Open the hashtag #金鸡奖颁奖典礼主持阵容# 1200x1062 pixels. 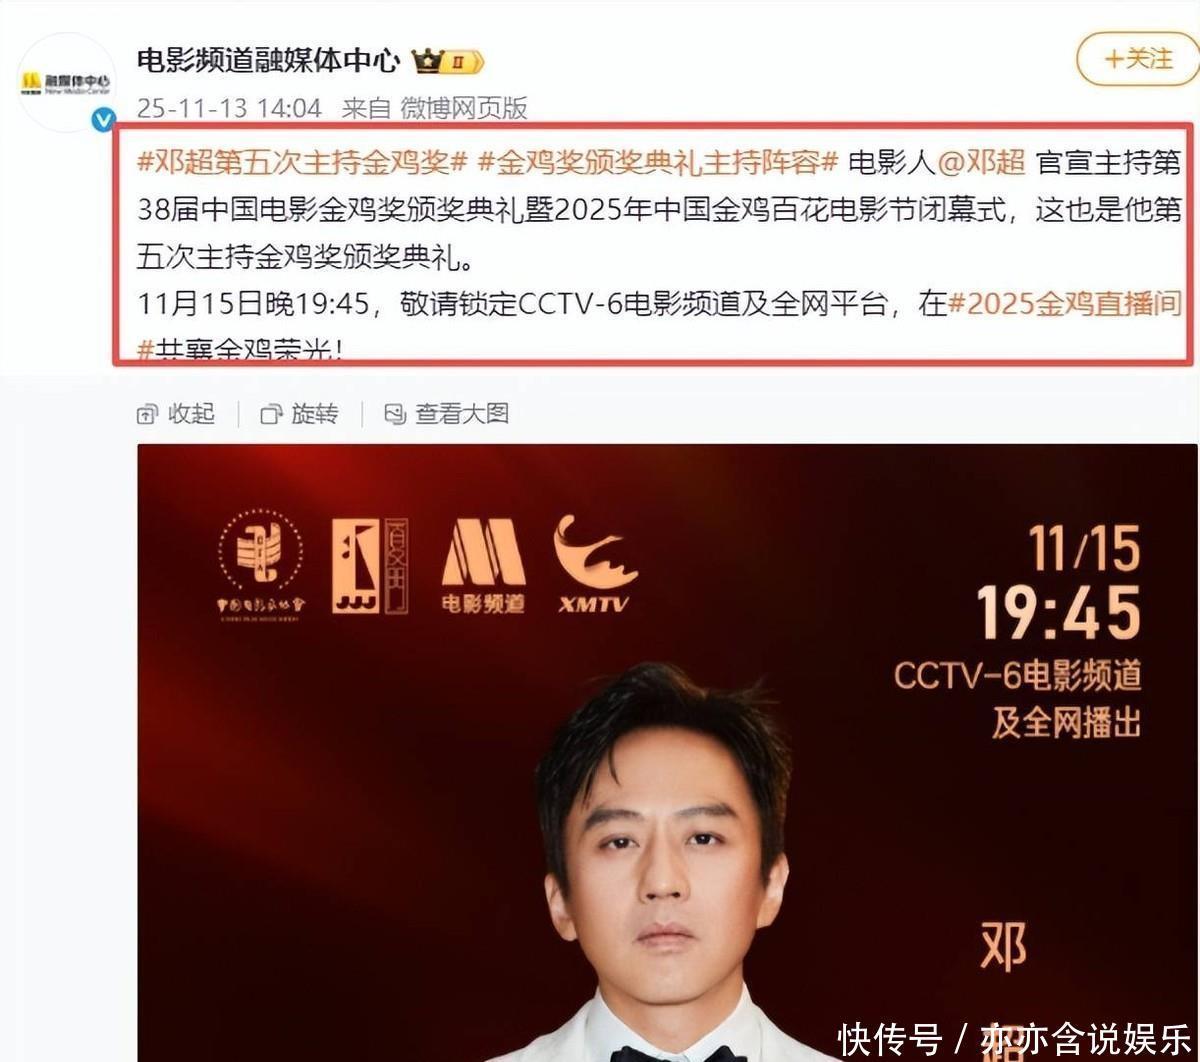(657, 162)
